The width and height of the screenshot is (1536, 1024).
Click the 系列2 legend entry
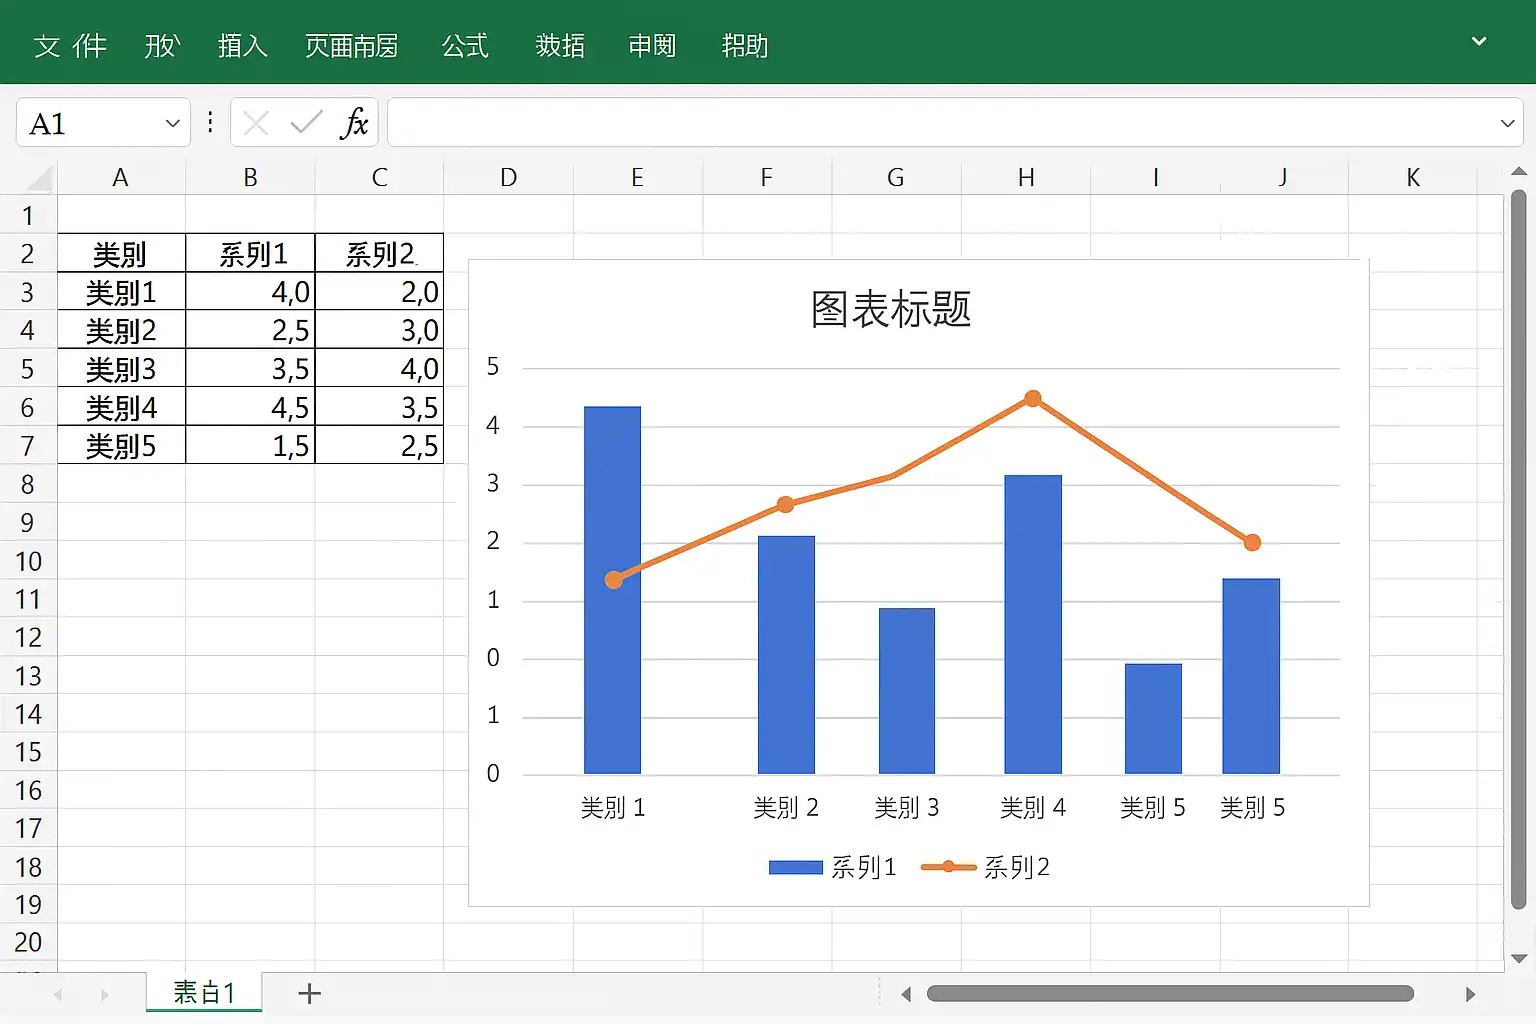click(x=986, y=867)
